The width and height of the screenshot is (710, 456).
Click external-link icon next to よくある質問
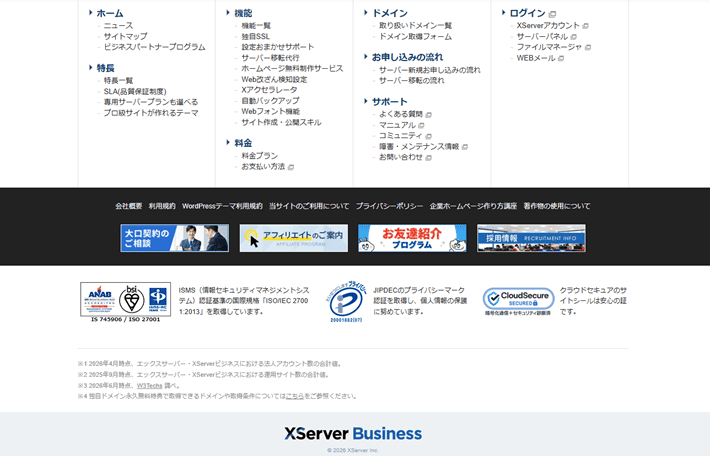pos(428,115)
